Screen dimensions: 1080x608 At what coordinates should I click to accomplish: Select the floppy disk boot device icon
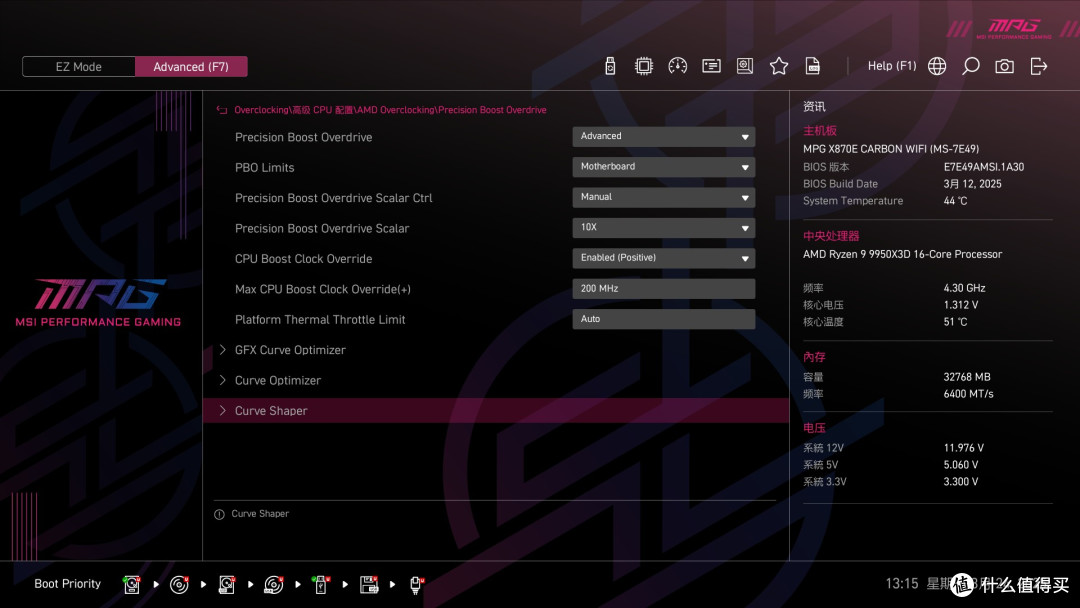pos(369,585)
